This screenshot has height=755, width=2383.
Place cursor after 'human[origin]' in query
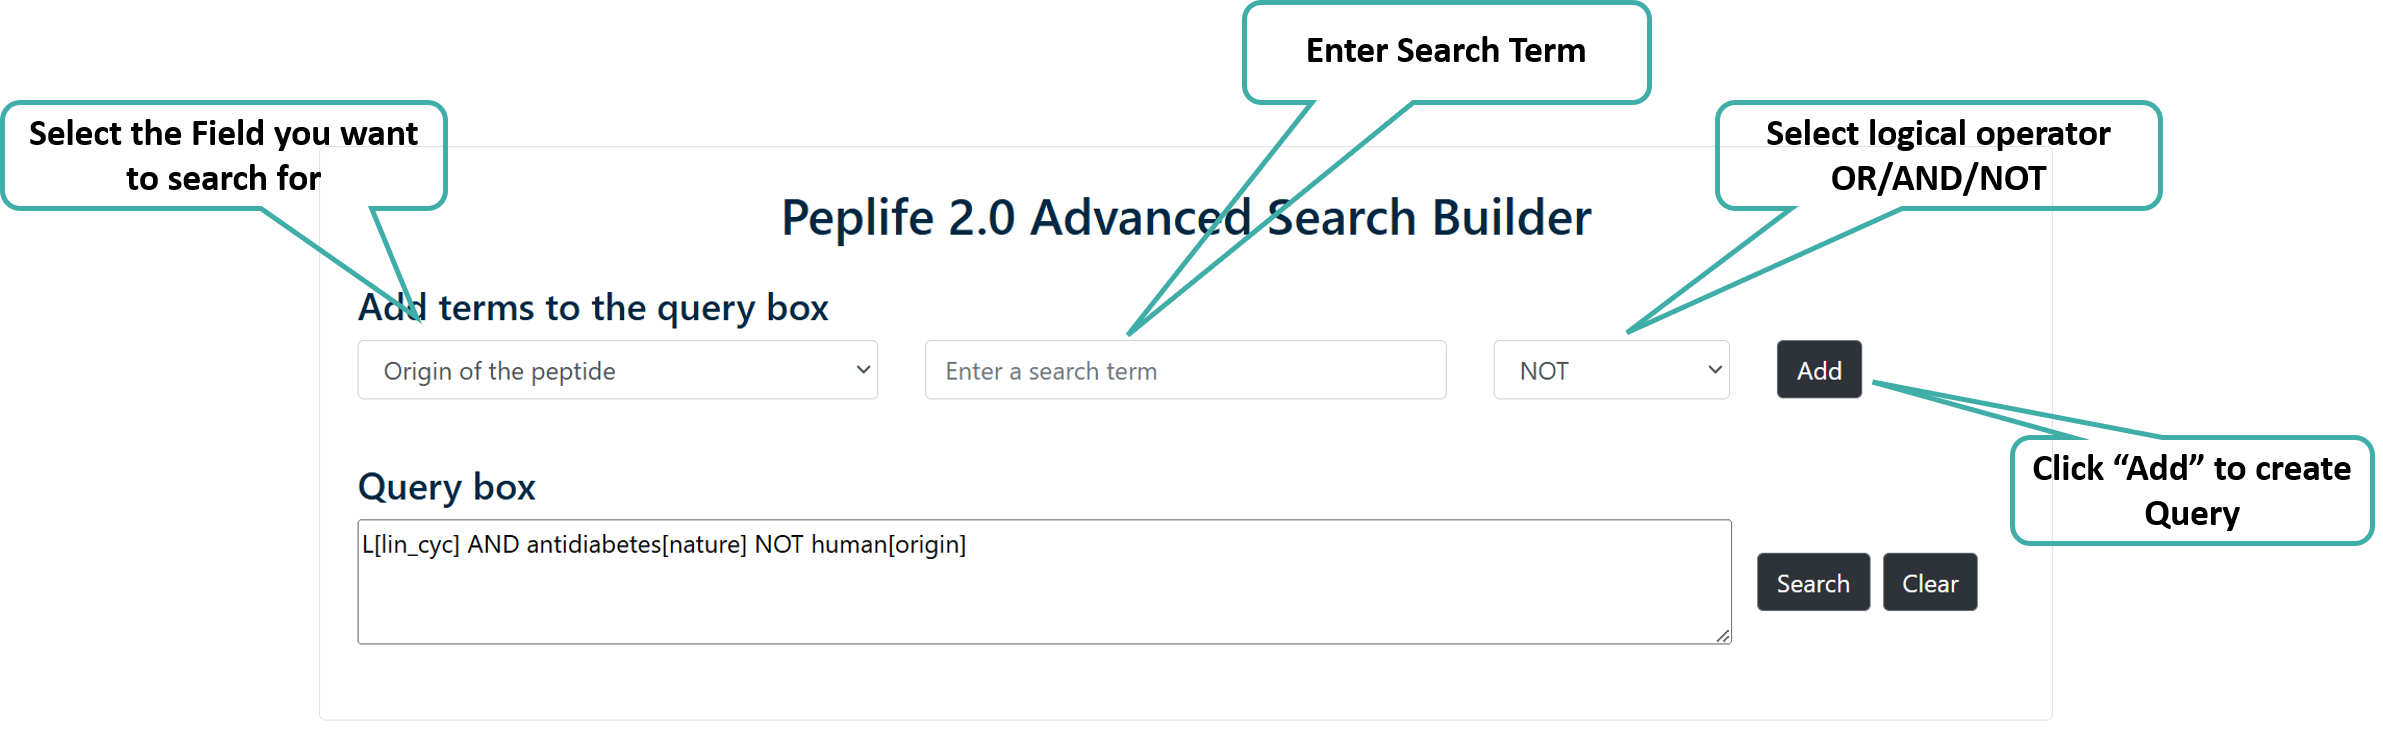tap(968, 544)
